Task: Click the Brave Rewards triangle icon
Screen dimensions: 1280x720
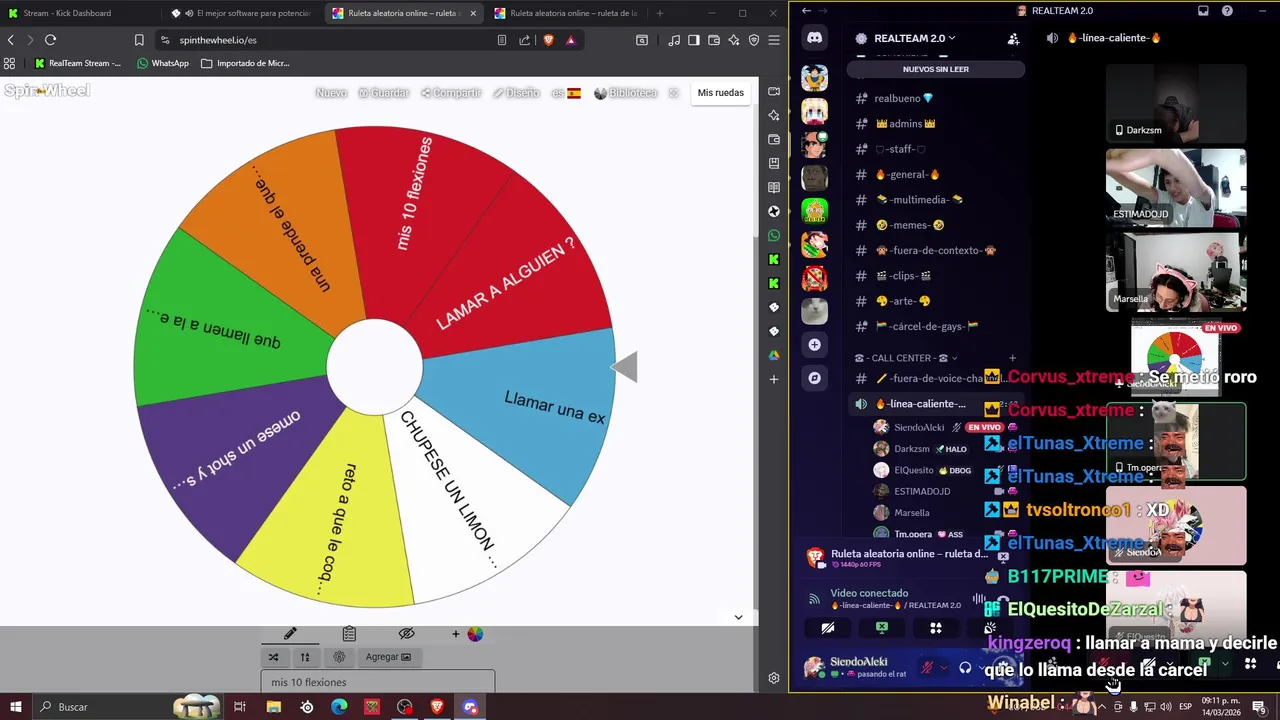Action: point(570,40)
